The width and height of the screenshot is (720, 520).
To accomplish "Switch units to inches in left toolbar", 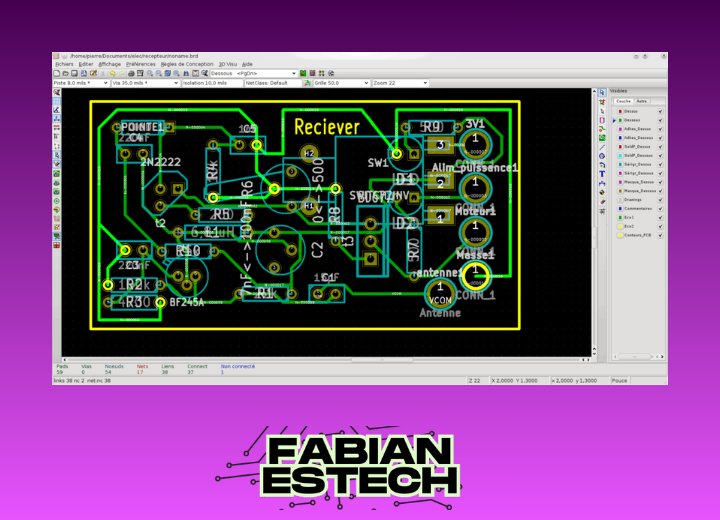I will coord(56,119).
